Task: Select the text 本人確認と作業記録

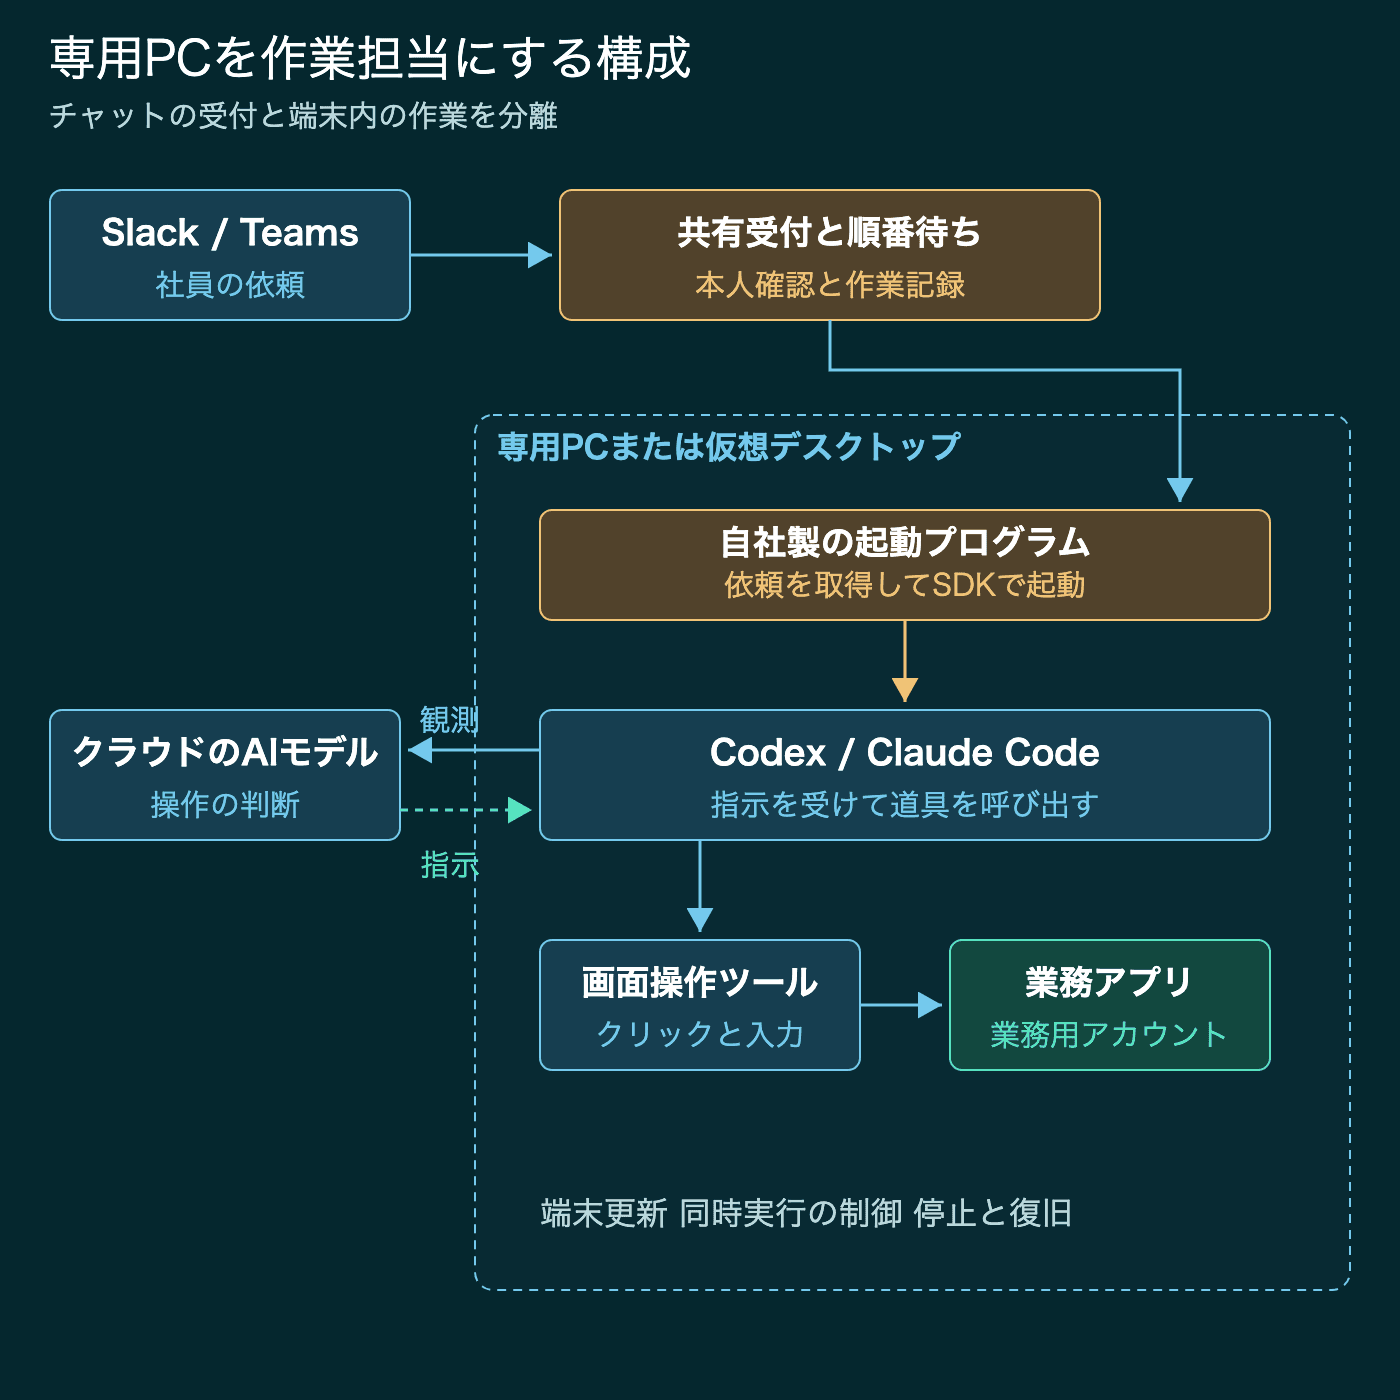Action: [x=830, y=285]
